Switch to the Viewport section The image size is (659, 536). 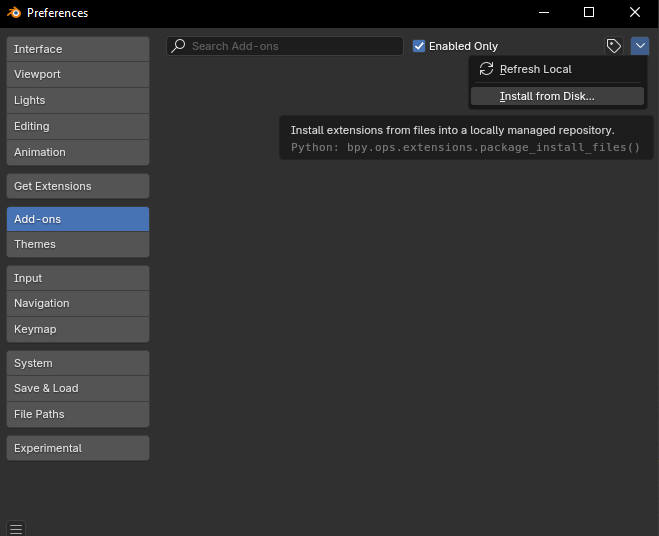point(78,74)
